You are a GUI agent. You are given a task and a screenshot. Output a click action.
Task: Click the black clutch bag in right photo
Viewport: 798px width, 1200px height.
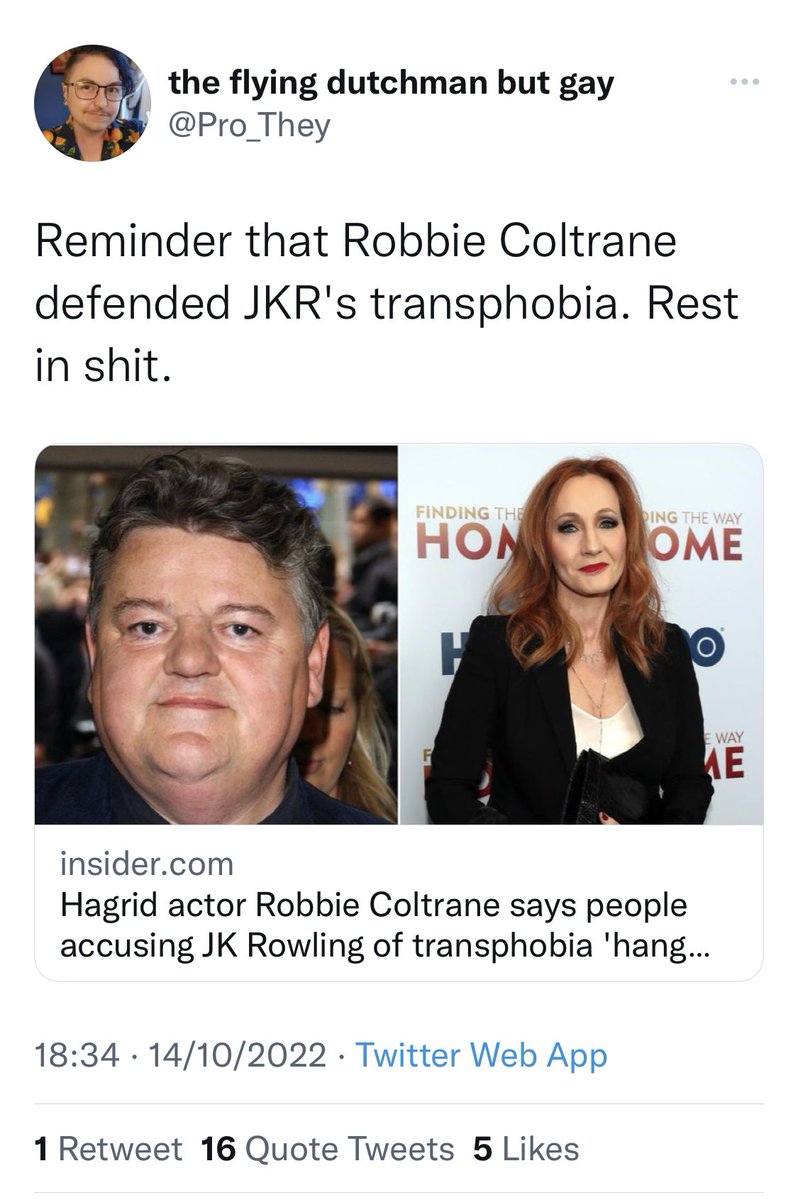[599, 786]
